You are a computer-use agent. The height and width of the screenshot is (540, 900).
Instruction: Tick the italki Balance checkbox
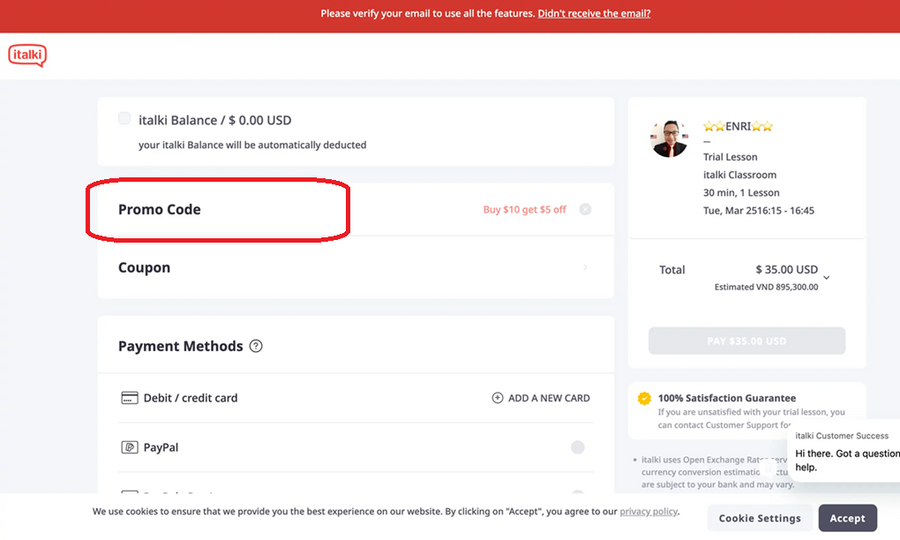click(x=124, y=119)
